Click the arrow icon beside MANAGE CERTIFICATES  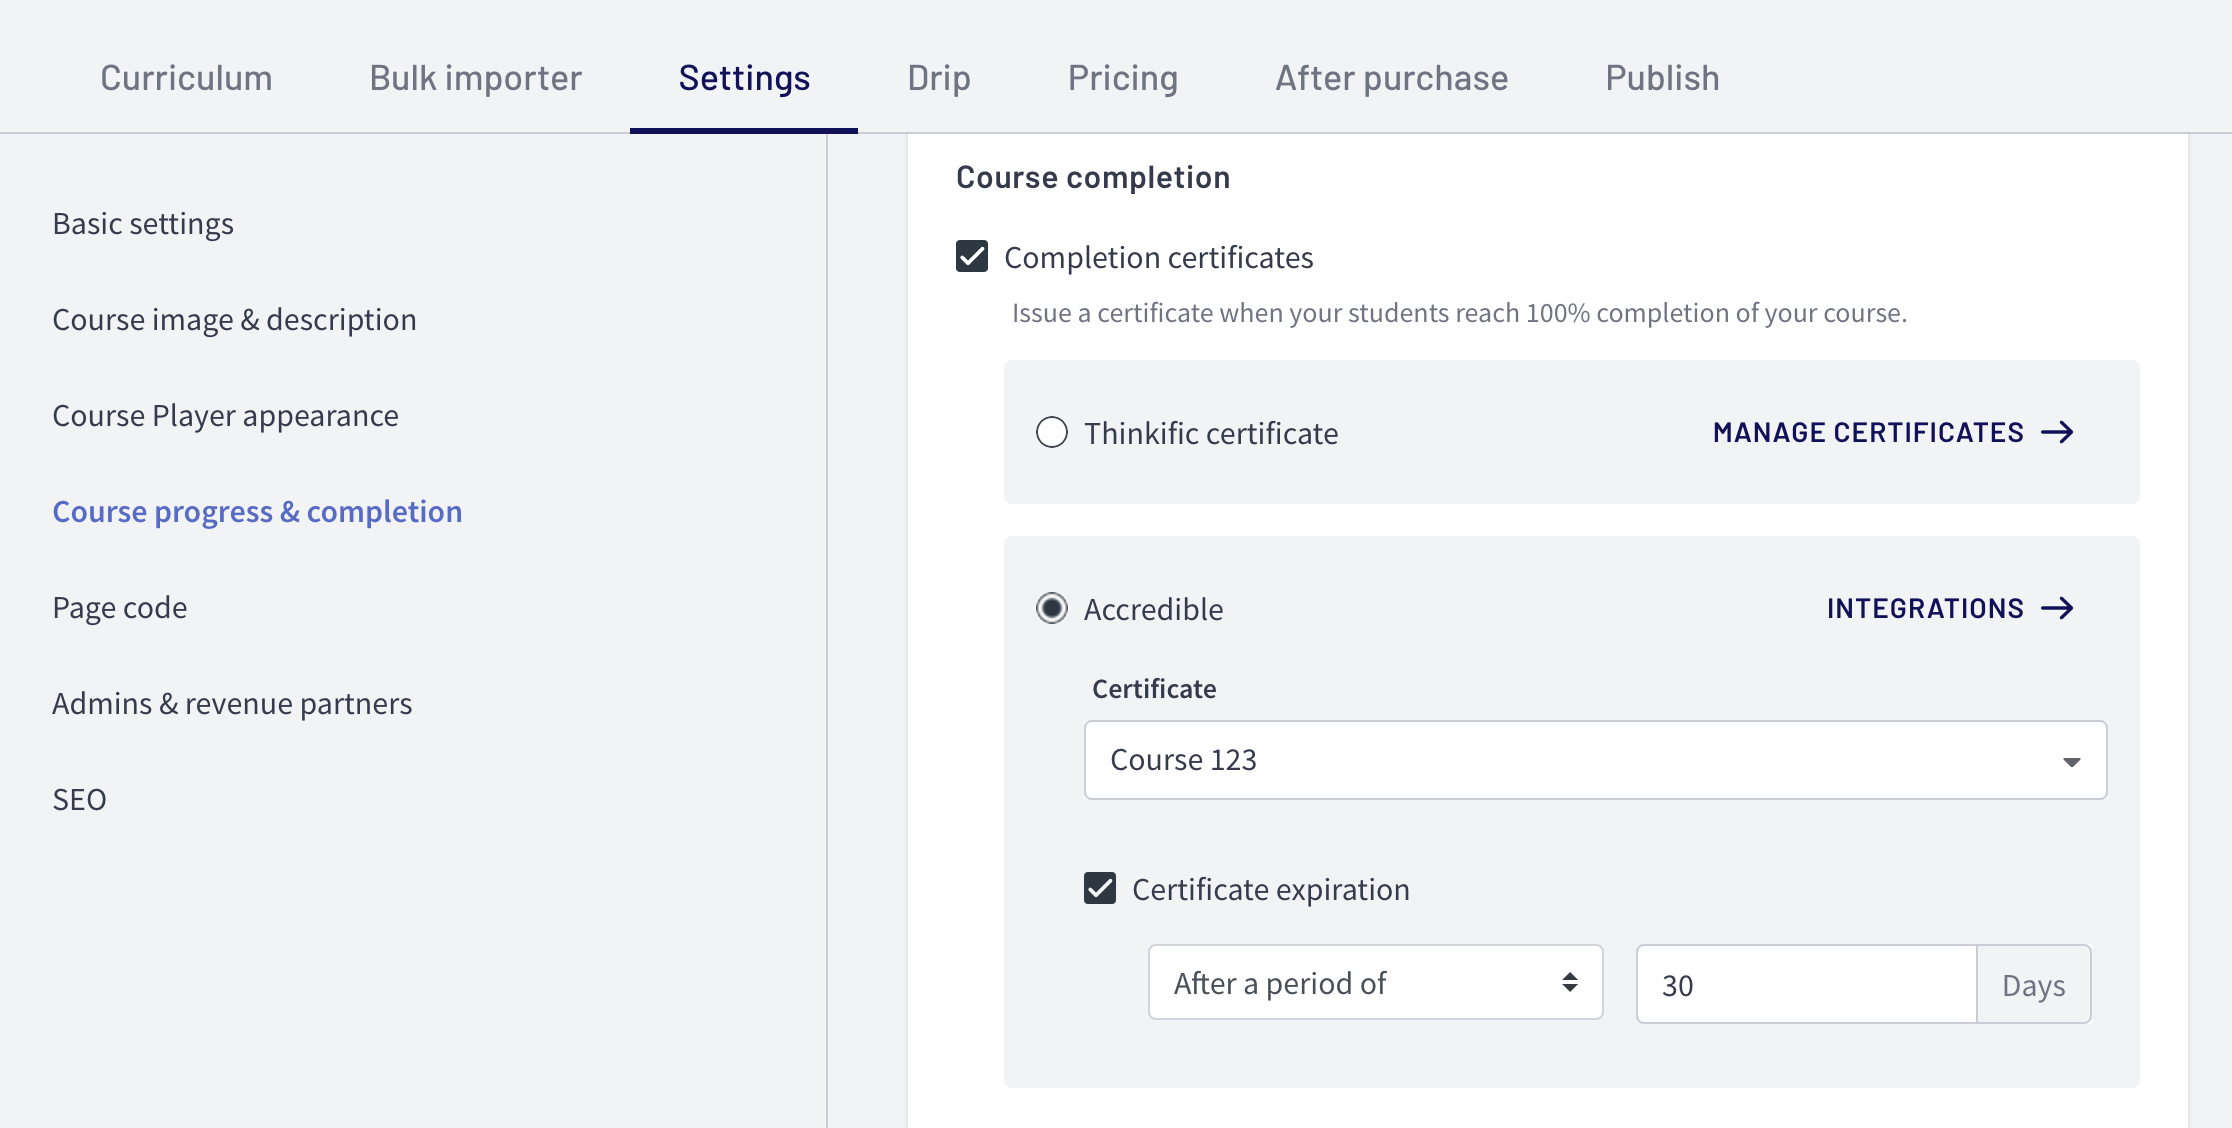click(x=2059, y=432)
